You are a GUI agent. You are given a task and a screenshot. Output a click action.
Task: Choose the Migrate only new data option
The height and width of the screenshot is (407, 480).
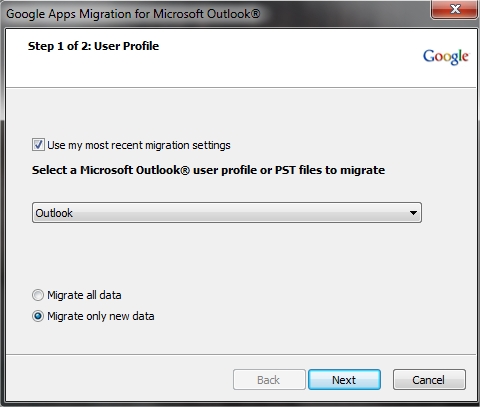[38, 316]
